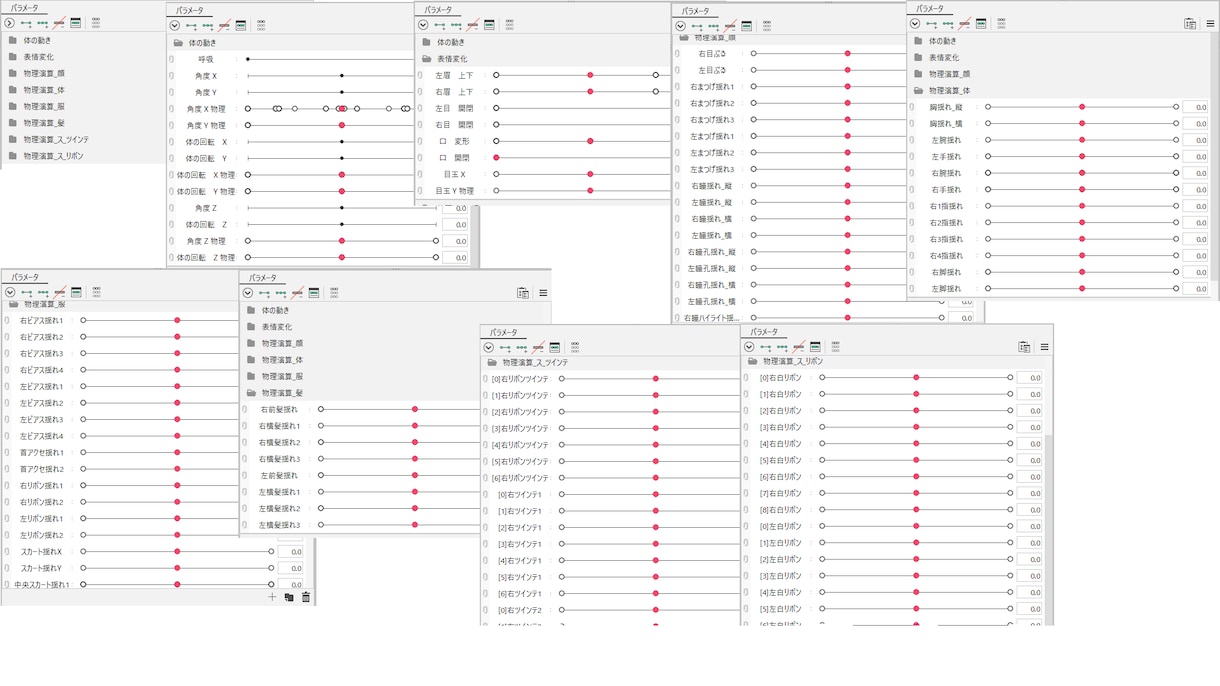1220x686 pixels.
Task: Click the [8]右白リボン slider
Action: click(916, 510)
